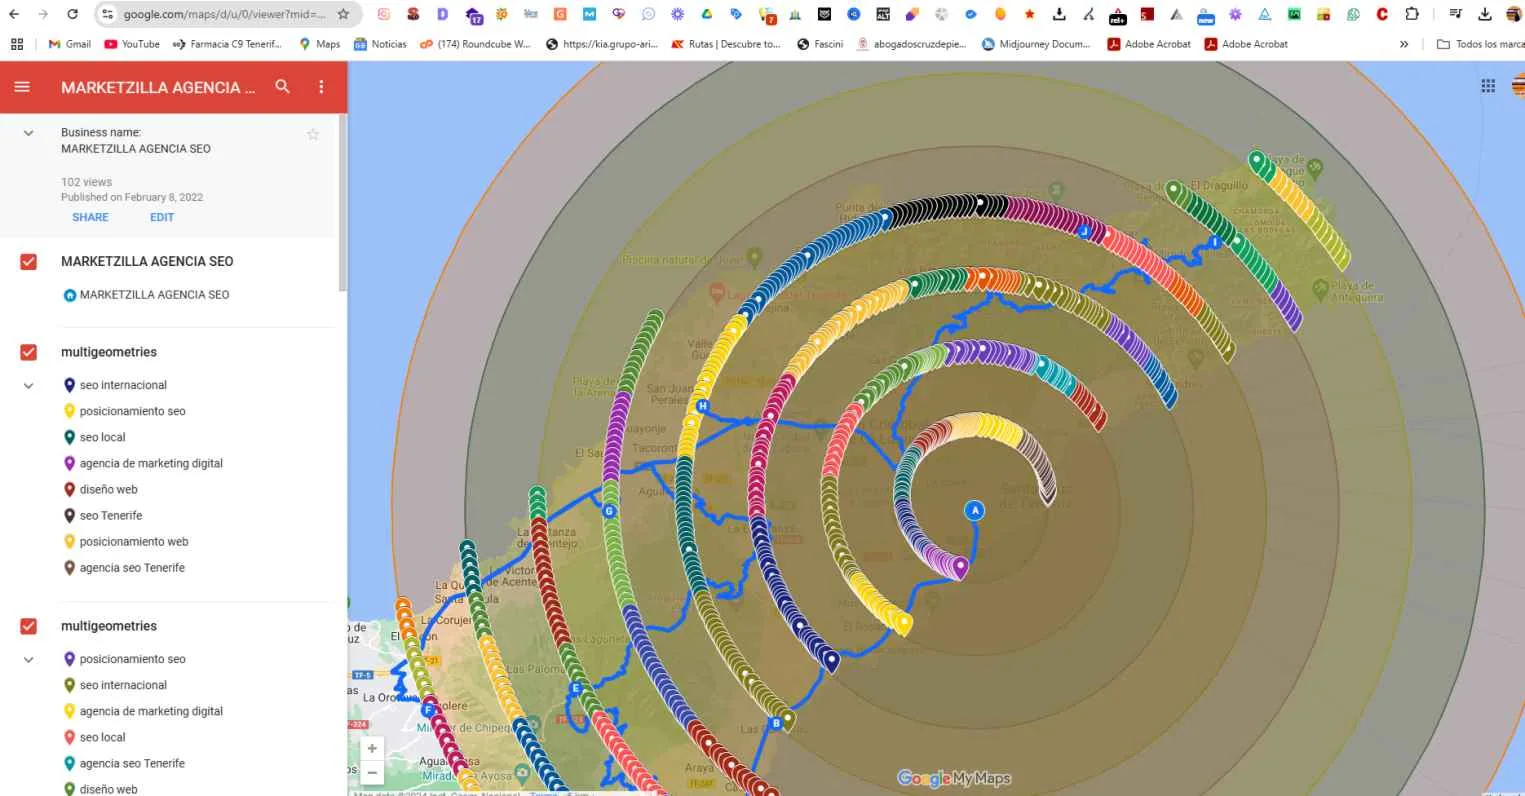This screenshot has width=1525, height=796.
Task: Click the search icon beside the map title
Action: [x=282, y=86]
